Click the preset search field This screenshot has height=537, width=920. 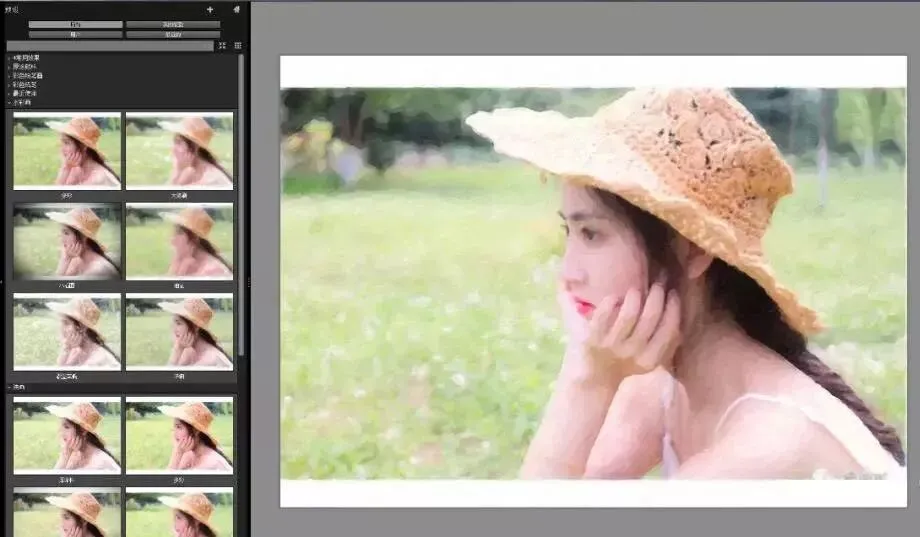(x=110, y=46)
